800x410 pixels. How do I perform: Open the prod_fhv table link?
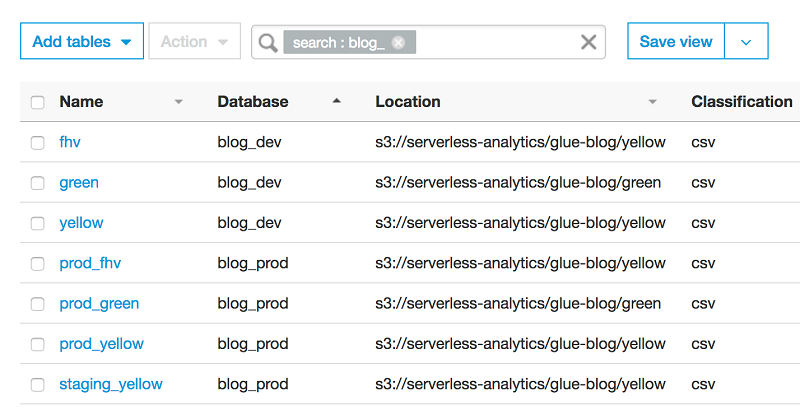click(x=90, y=263)
